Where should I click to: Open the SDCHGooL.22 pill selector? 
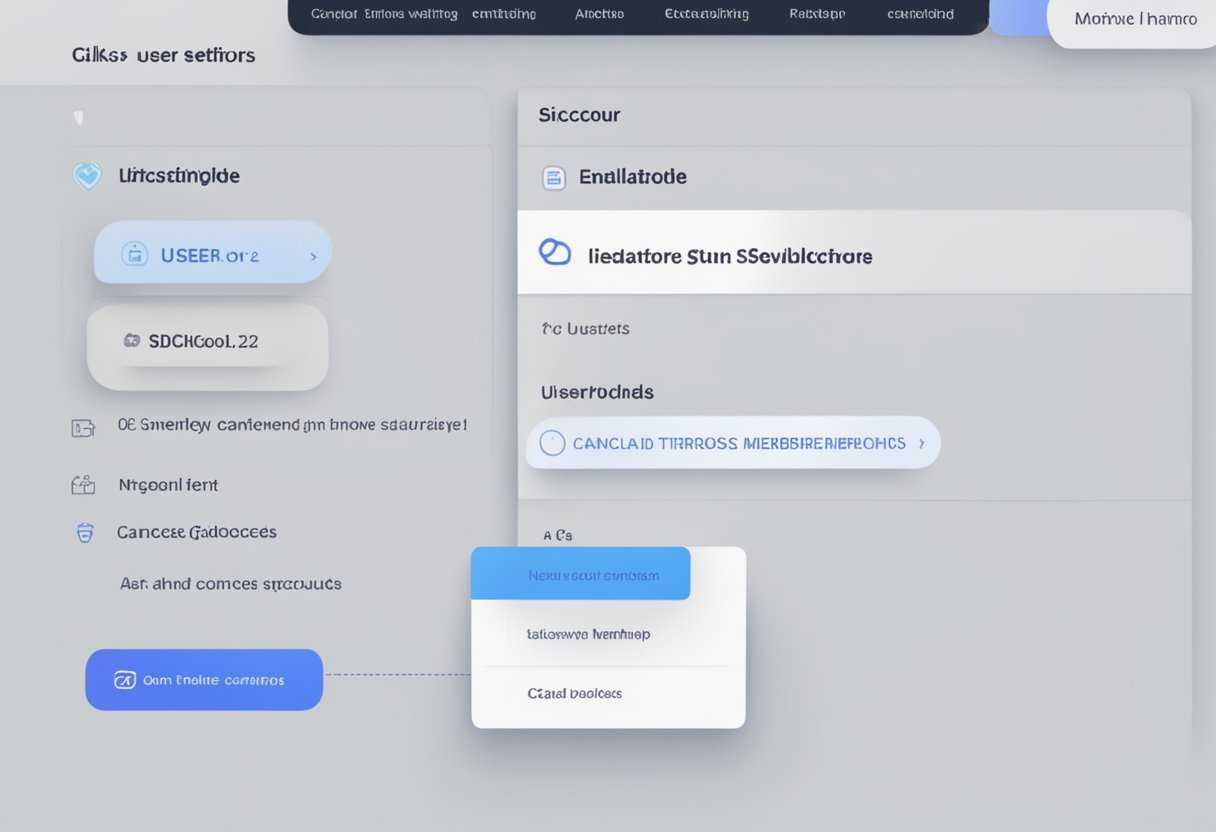point(208,342)
